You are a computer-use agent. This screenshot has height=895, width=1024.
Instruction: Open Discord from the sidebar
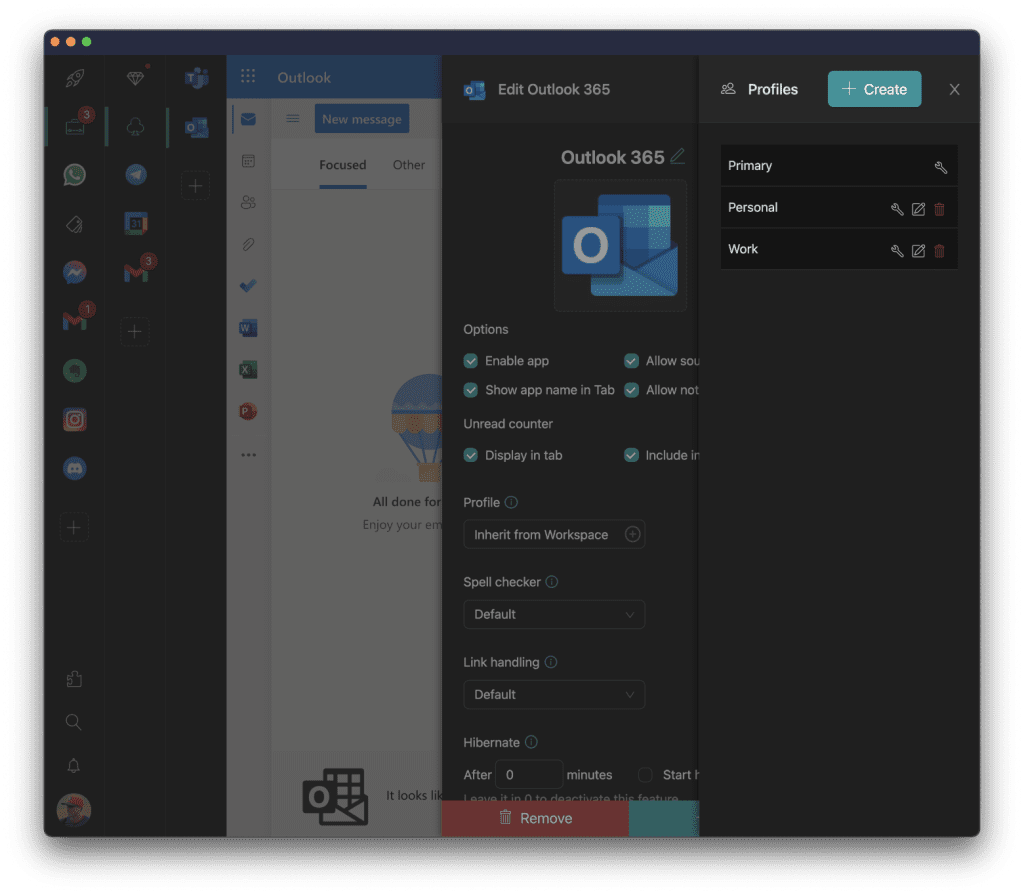point(75,468)
